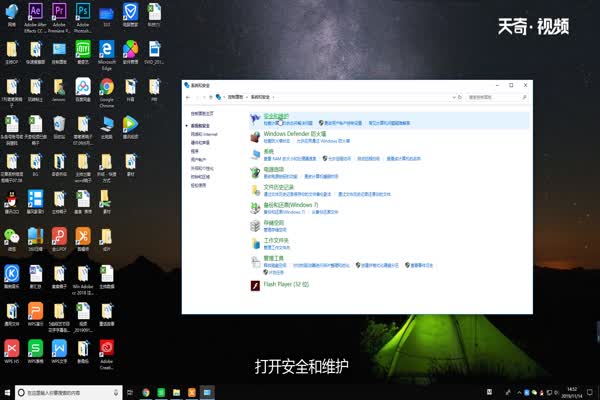The image size is (600, 400).
Task: Click the 备份和还原(Windows 7) icon
Action: point(255,208)
